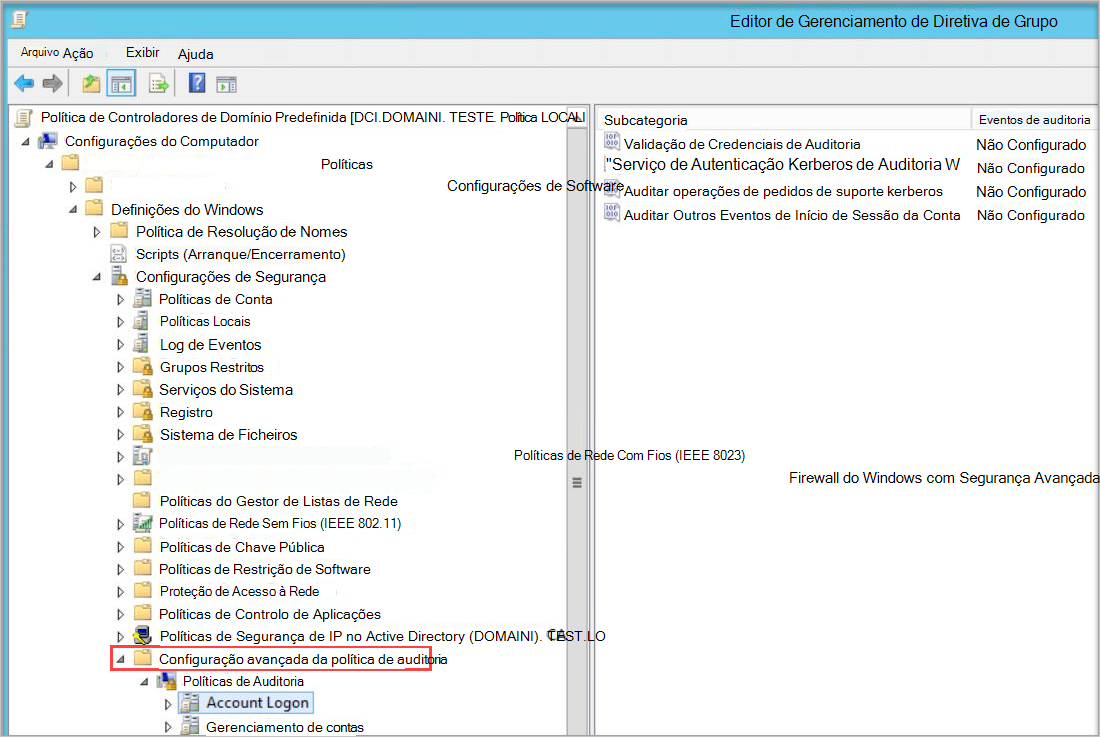Select Auditar operações de pedidos de suporte kerberos

pyautogui.click(x=783, y=191)
